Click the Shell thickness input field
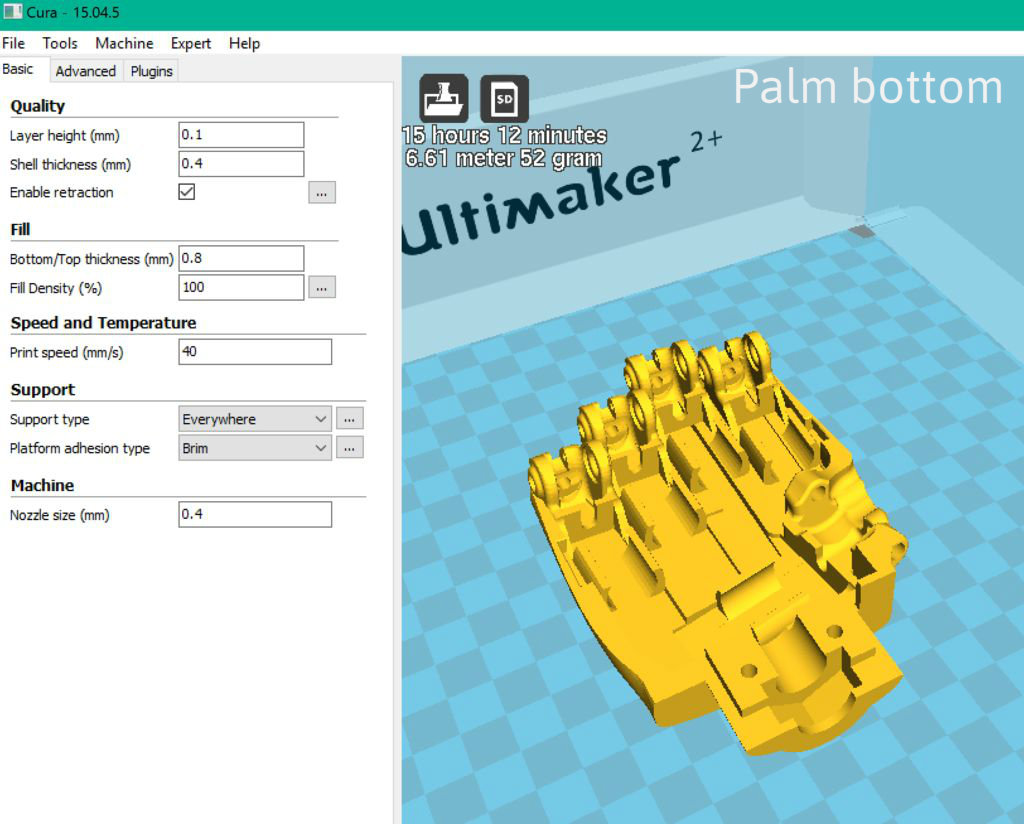1024x824 pixels. point(241,164)
